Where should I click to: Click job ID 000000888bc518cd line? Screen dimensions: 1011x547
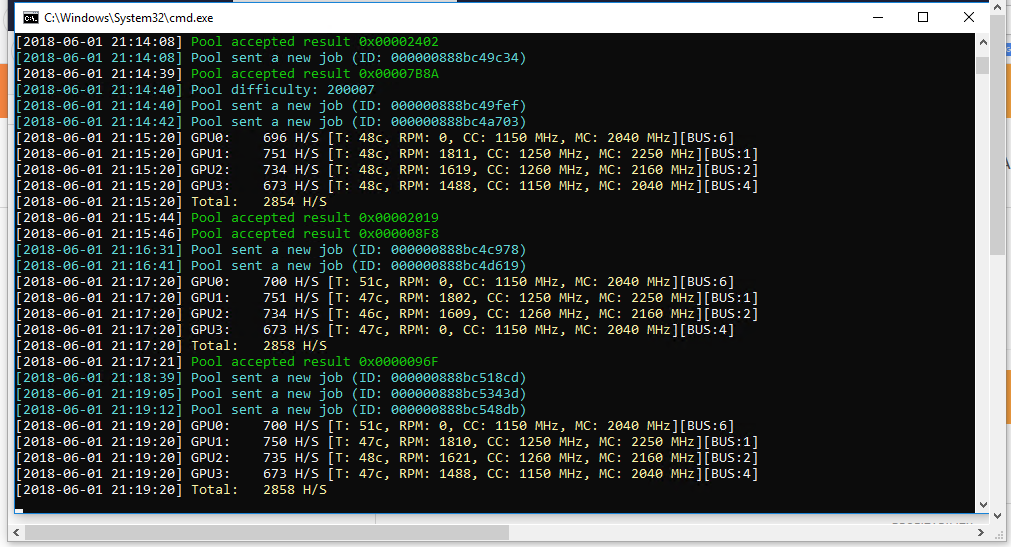pyautogui.click(x=271, y=377)
